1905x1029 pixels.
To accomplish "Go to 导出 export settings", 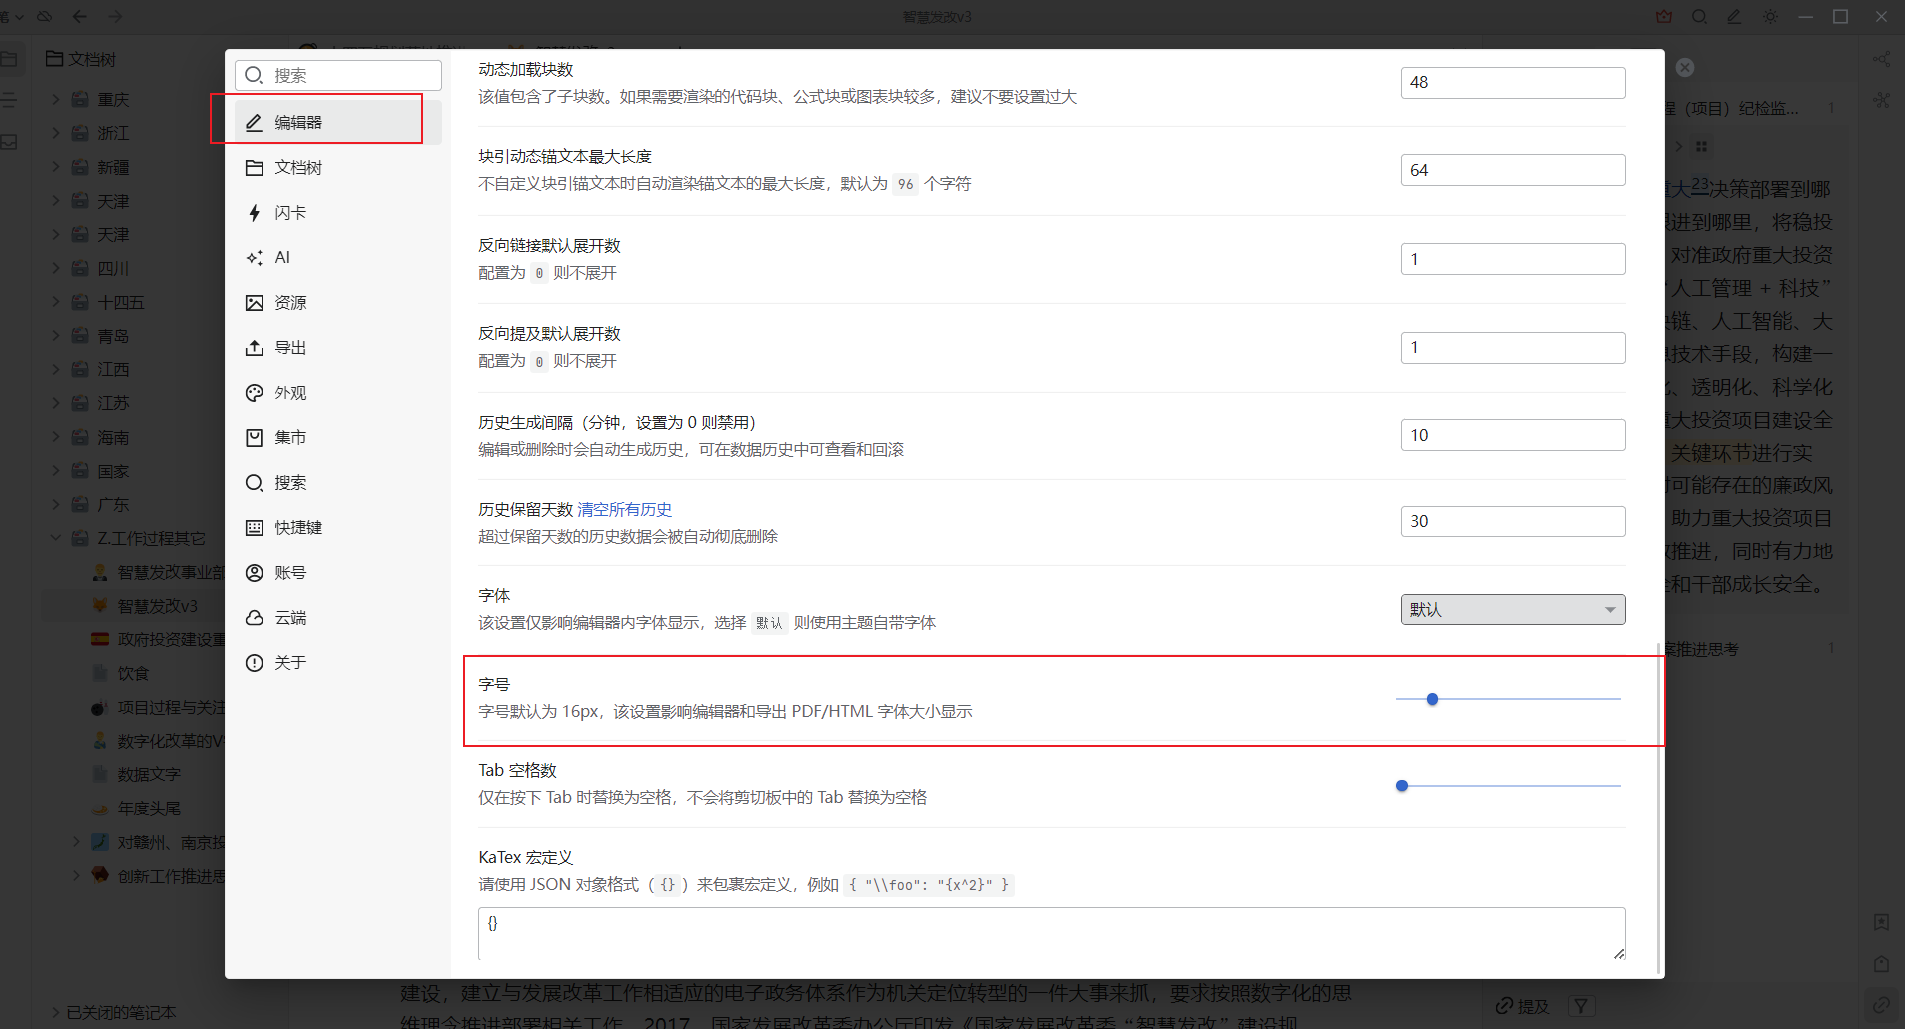I will (x=290, y=348).
